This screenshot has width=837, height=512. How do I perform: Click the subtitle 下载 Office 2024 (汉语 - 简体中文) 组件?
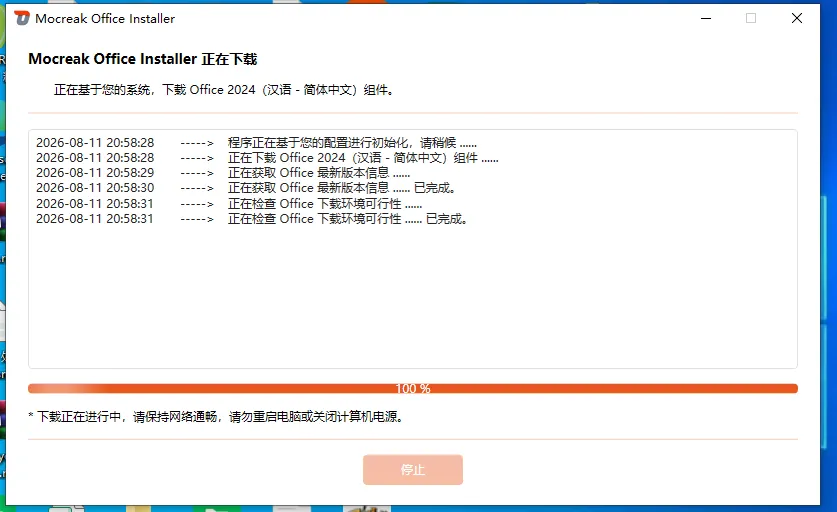[x=224, y=90]
